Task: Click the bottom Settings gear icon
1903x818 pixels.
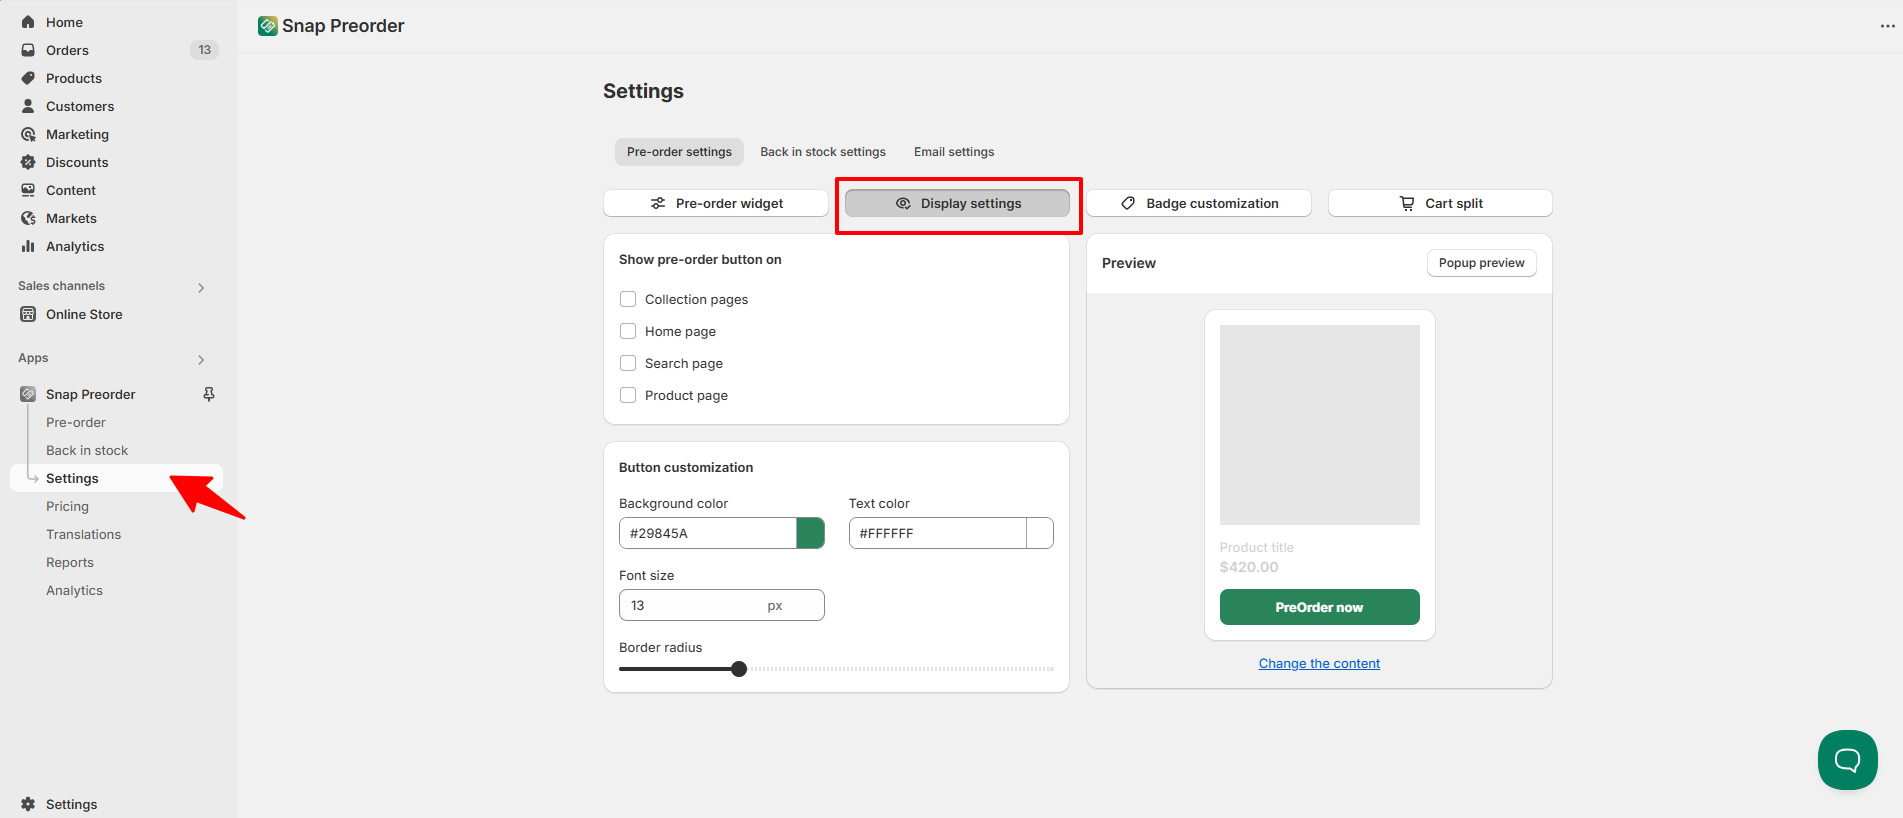Action: coord(28,804)
